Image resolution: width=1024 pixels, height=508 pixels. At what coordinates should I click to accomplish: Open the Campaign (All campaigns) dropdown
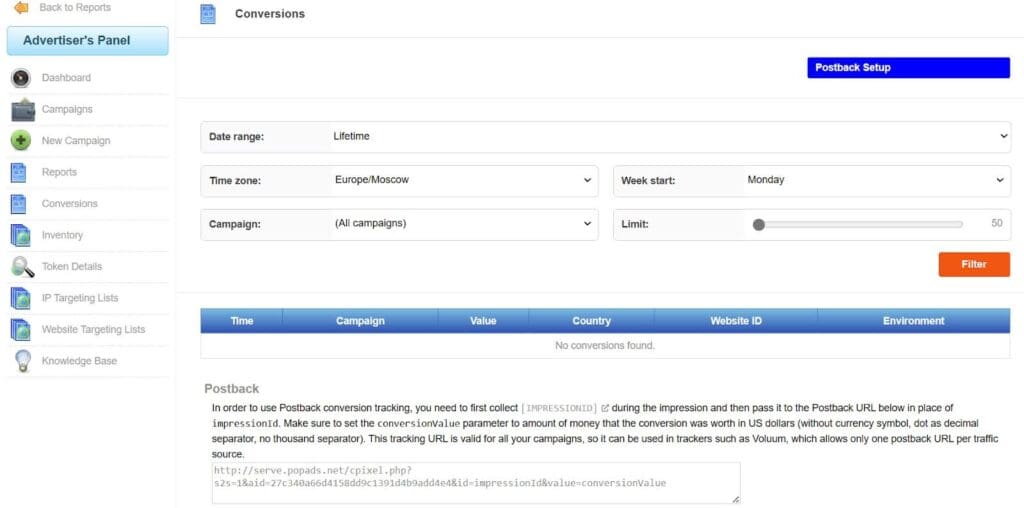[463, 224]
